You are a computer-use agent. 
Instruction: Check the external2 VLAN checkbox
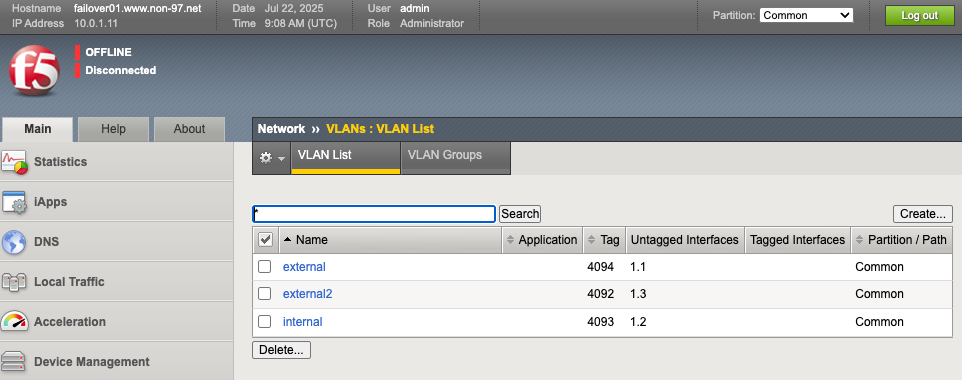click(264, 293)
